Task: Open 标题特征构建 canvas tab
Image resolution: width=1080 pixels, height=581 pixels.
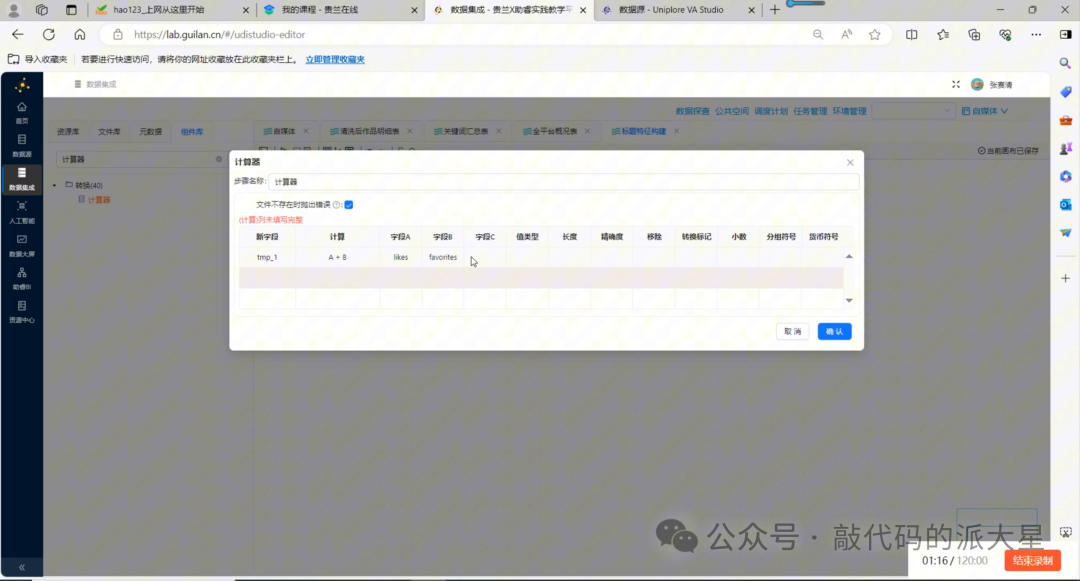Action: coord(639,131)
